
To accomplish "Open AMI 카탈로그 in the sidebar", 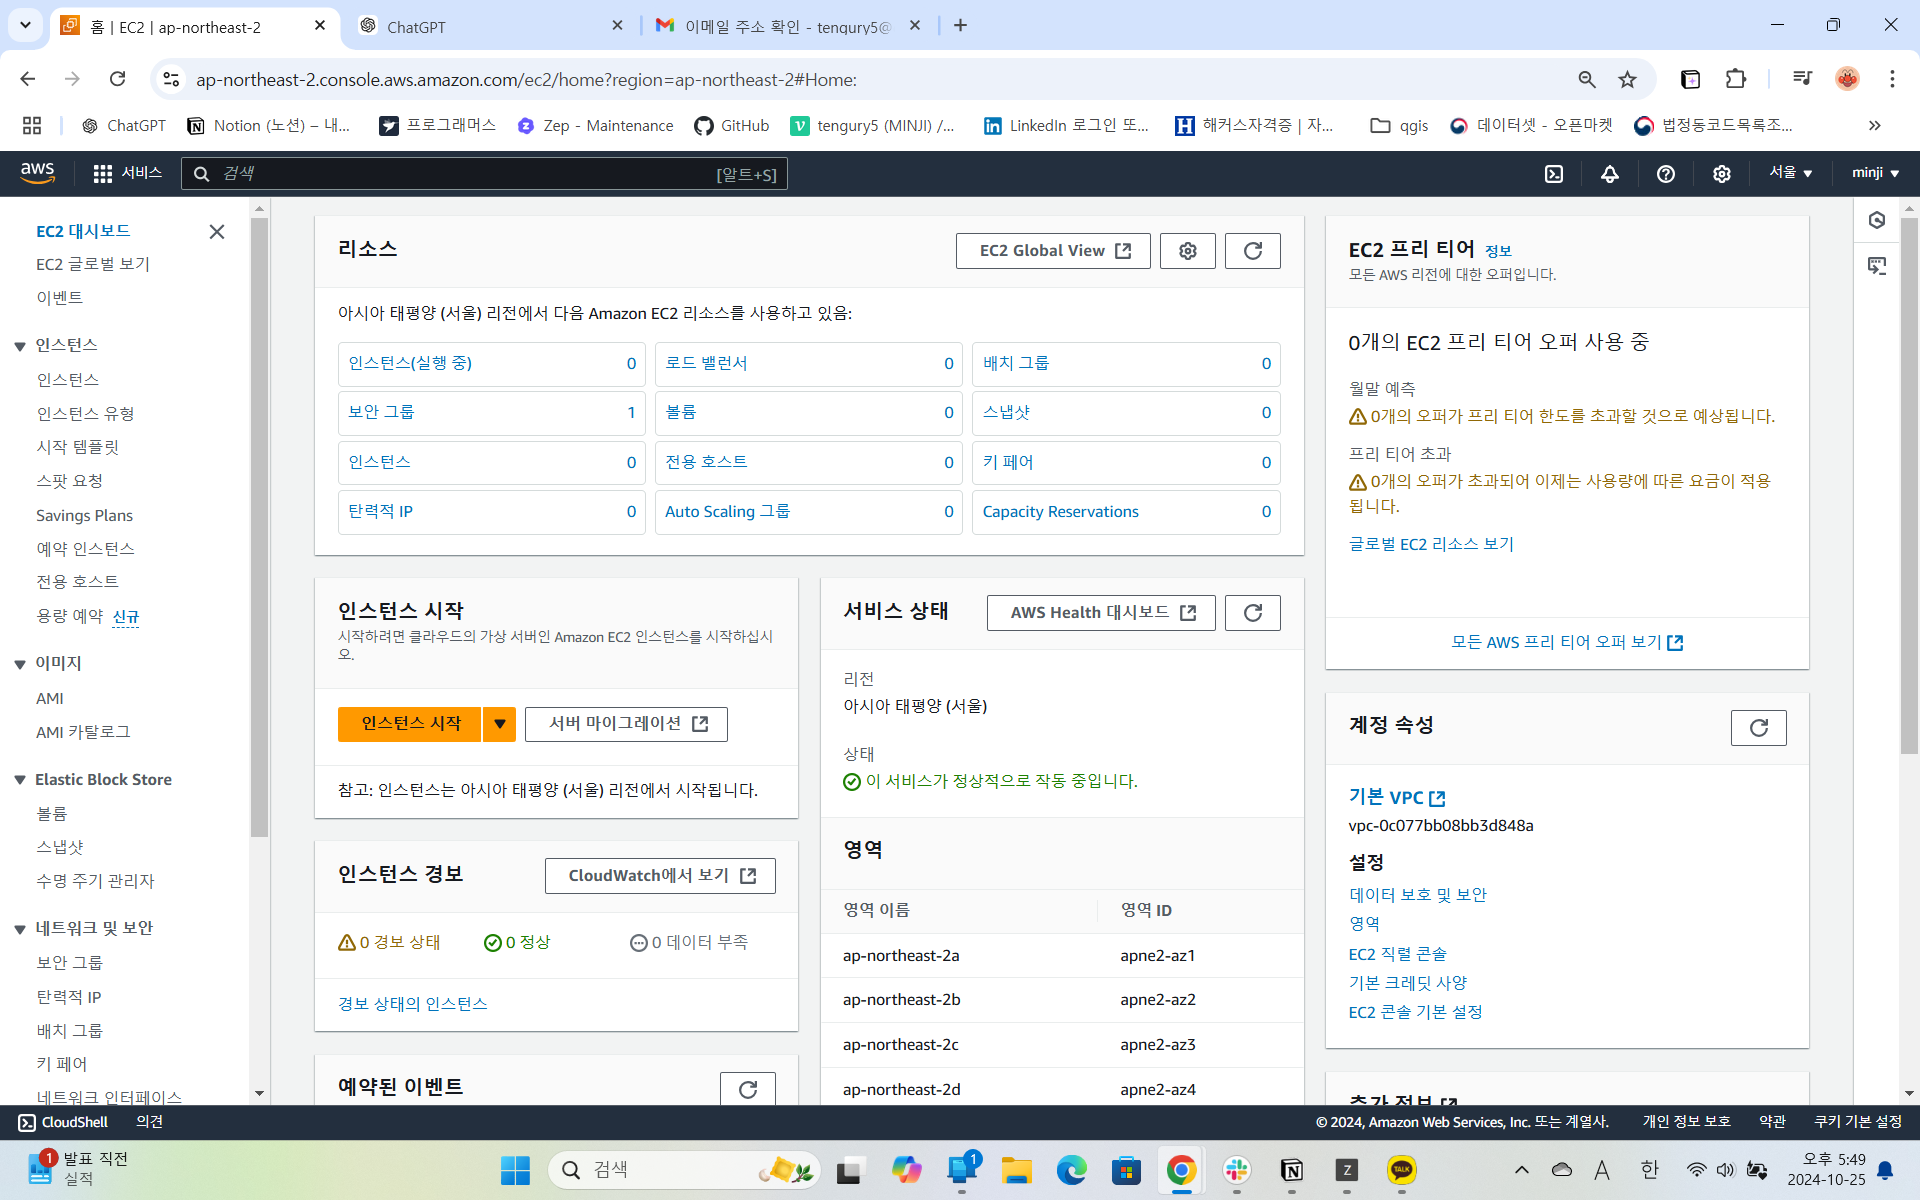I will [83, 732].
